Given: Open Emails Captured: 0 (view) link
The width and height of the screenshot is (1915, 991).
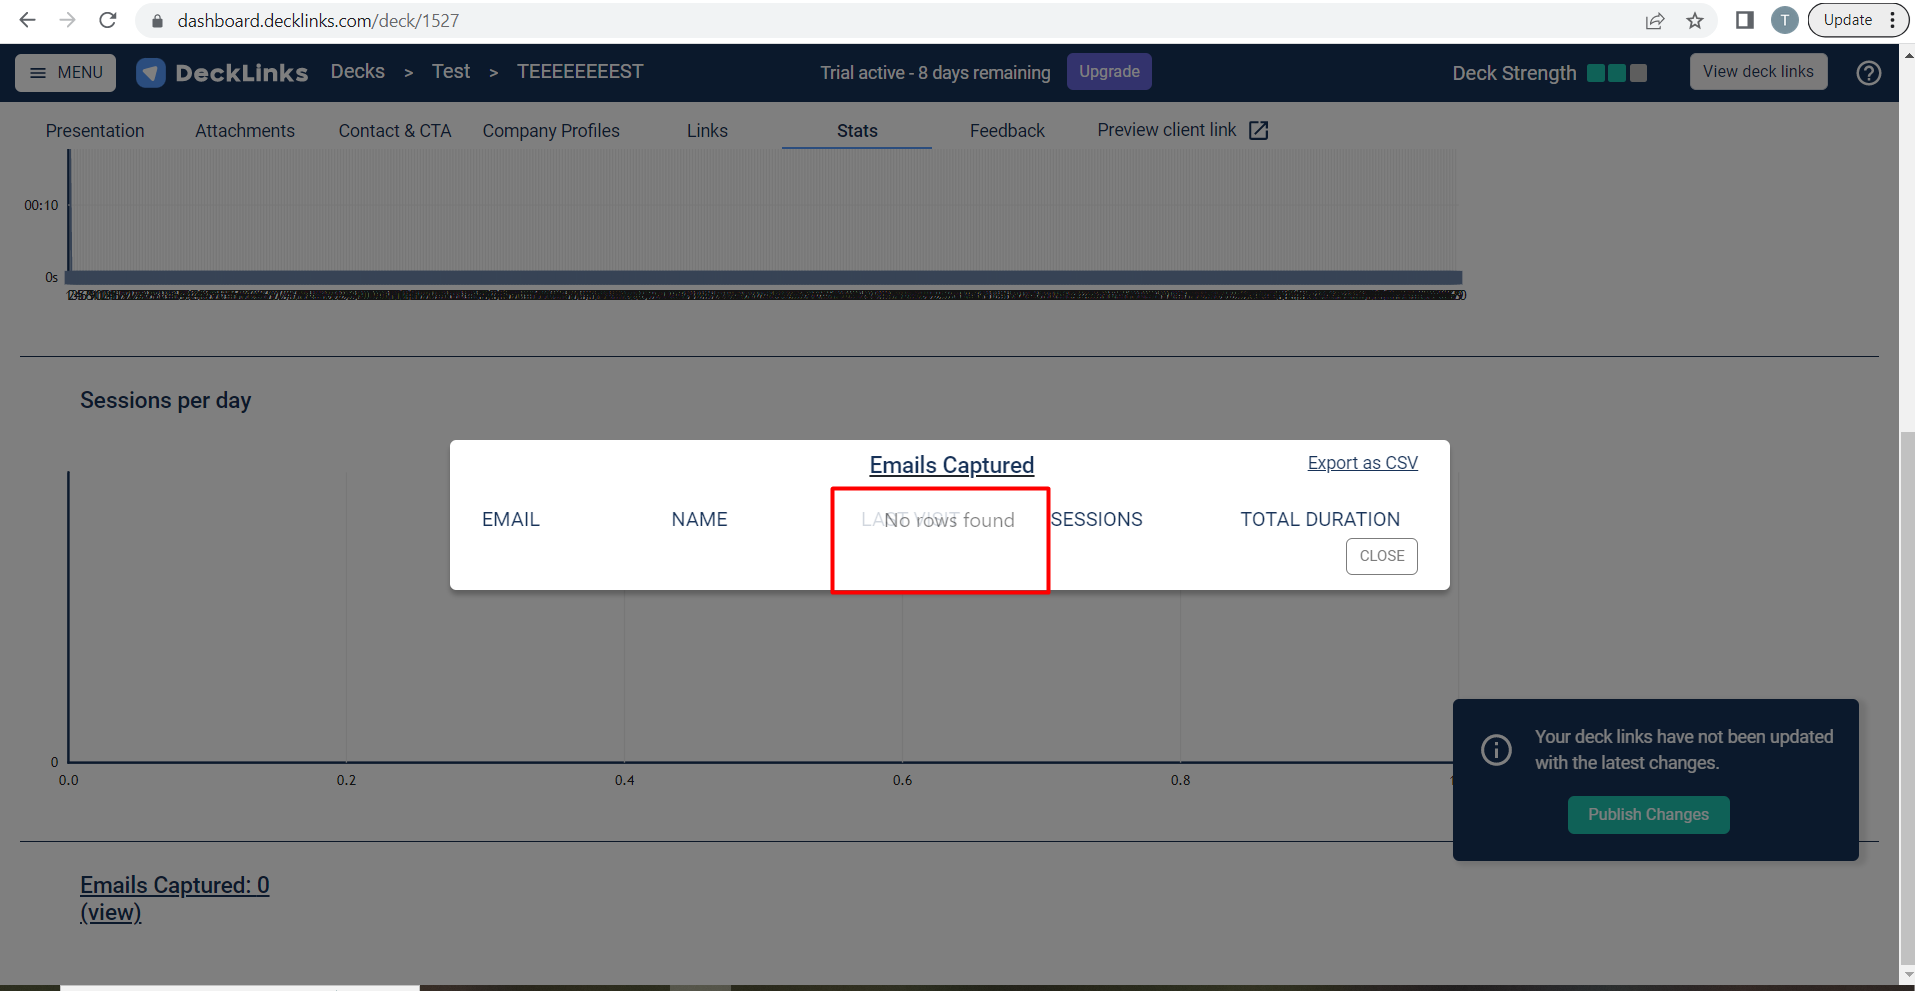Looking at the screenshot, I should [175, 898].
